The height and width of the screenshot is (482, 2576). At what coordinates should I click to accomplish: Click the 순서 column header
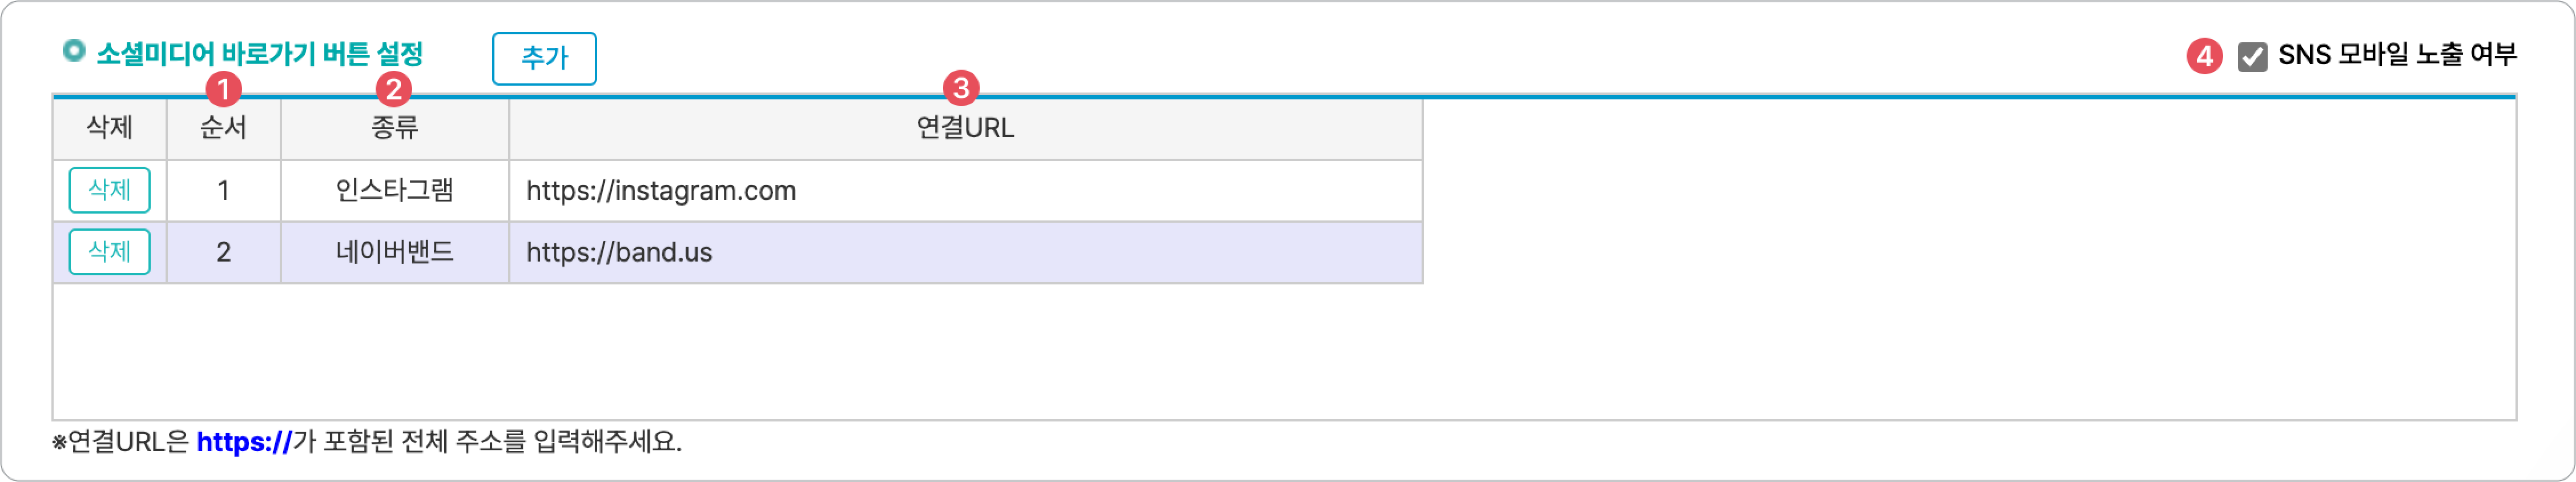[223, 128]
